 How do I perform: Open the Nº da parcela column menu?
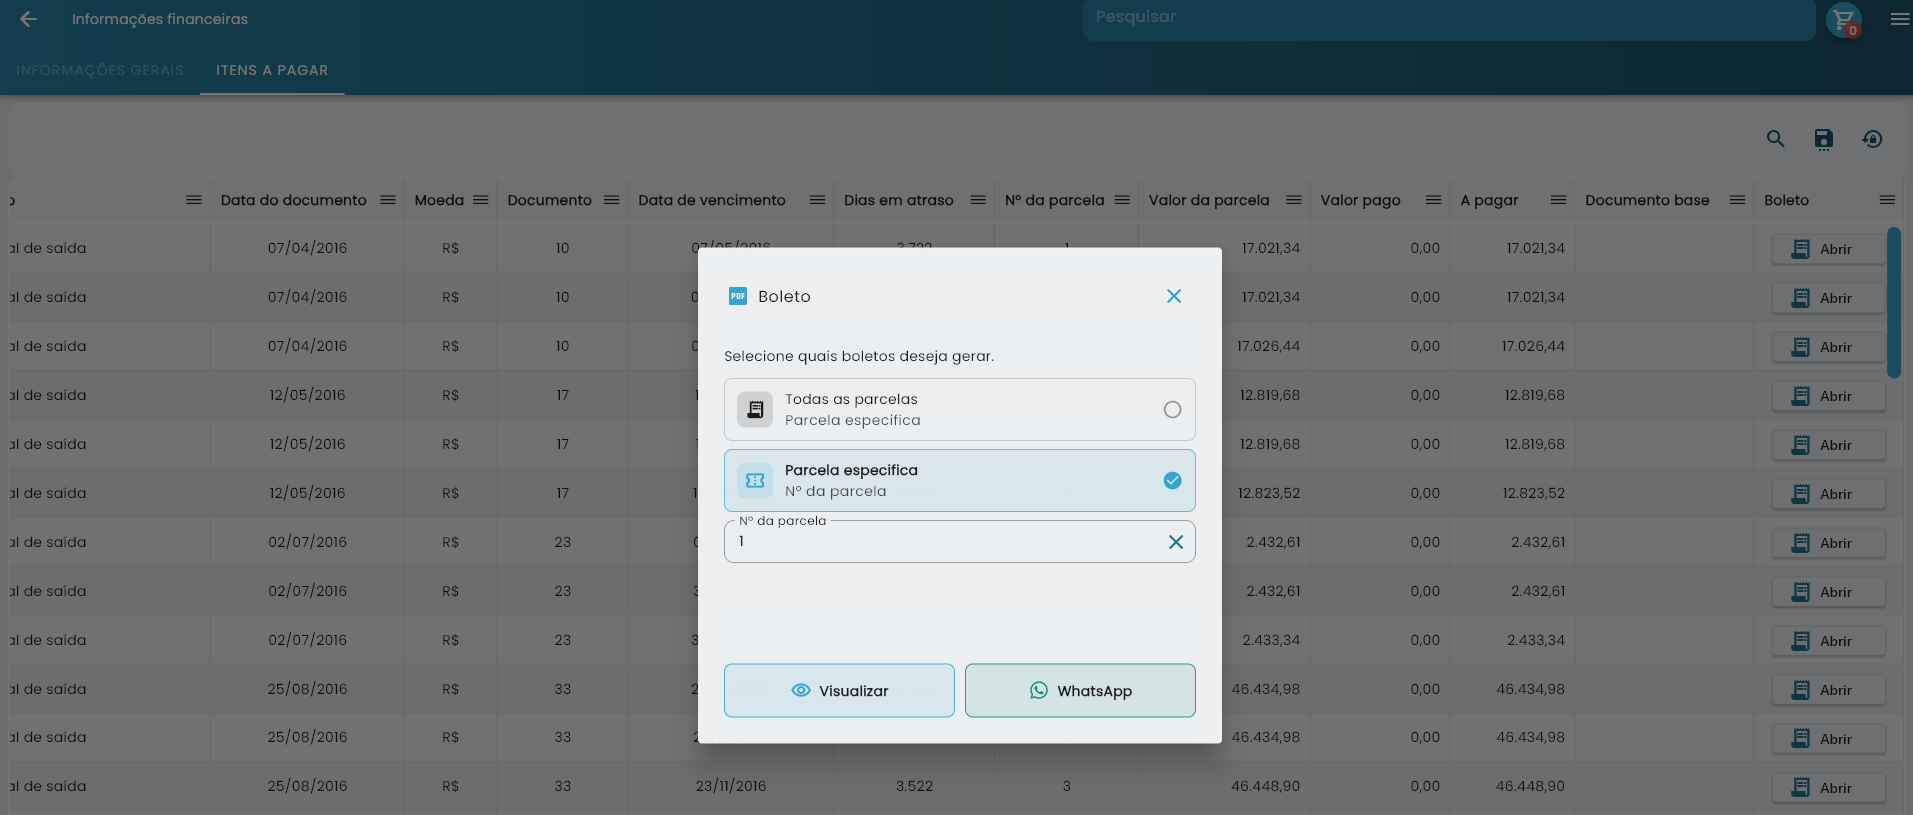coord(1122,200)
